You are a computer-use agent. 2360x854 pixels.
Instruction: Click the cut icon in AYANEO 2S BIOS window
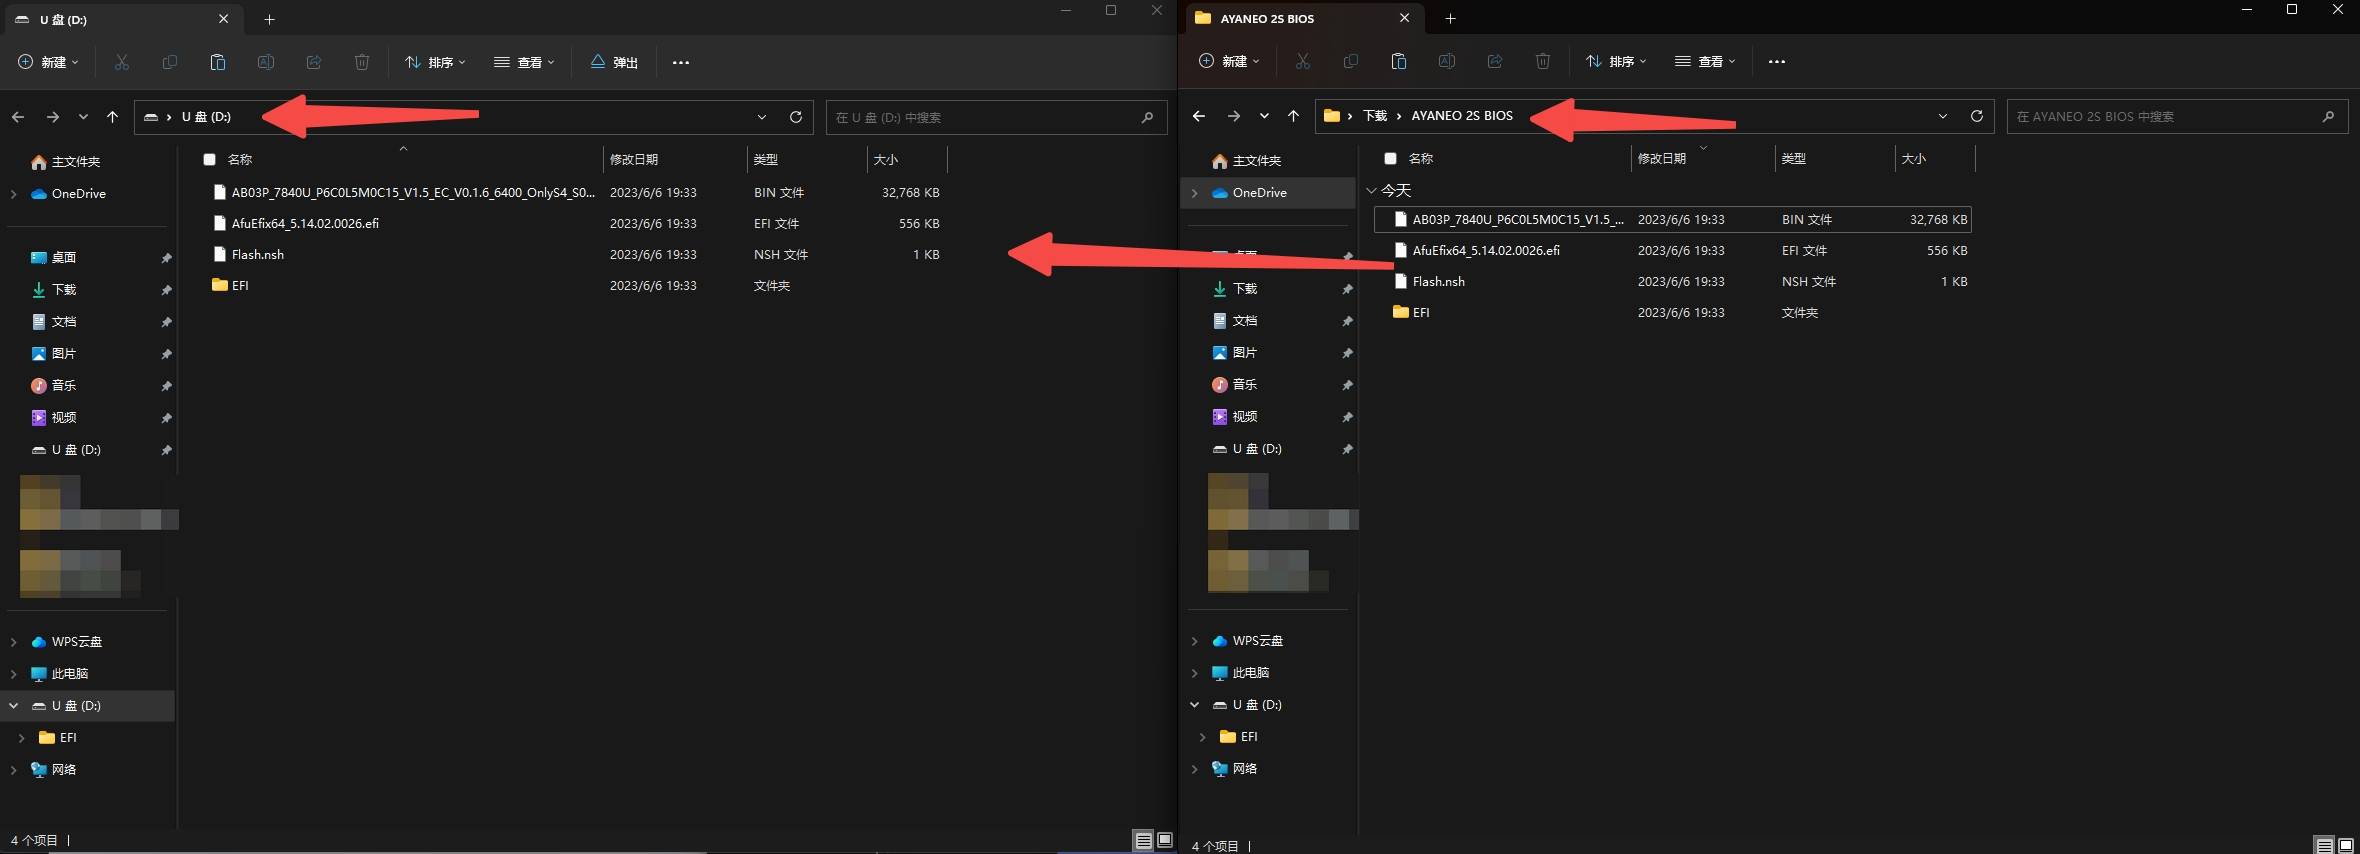(1303, 61)
